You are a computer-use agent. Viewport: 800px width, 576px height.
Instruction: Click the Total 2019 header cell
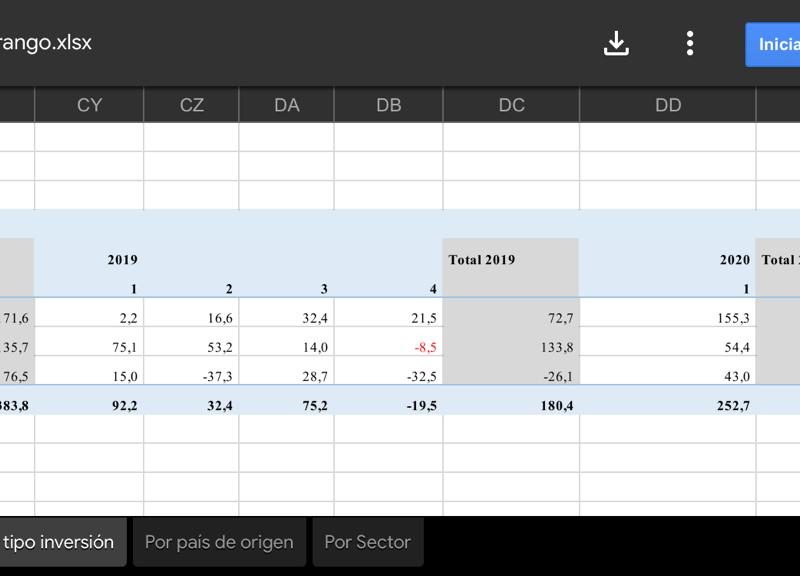click(x=510, y=260)
